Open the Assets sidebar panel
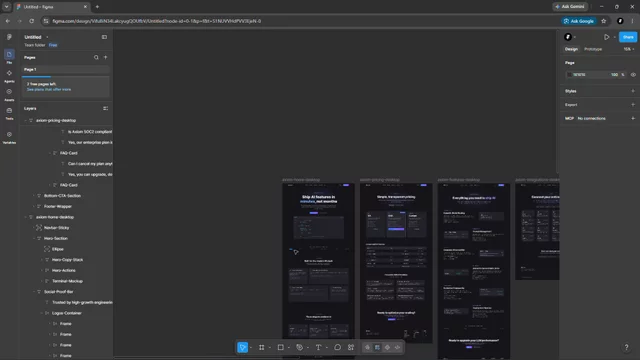Image resolution: width=640 pixels, height=360 pixels. [x=9, y=94]
